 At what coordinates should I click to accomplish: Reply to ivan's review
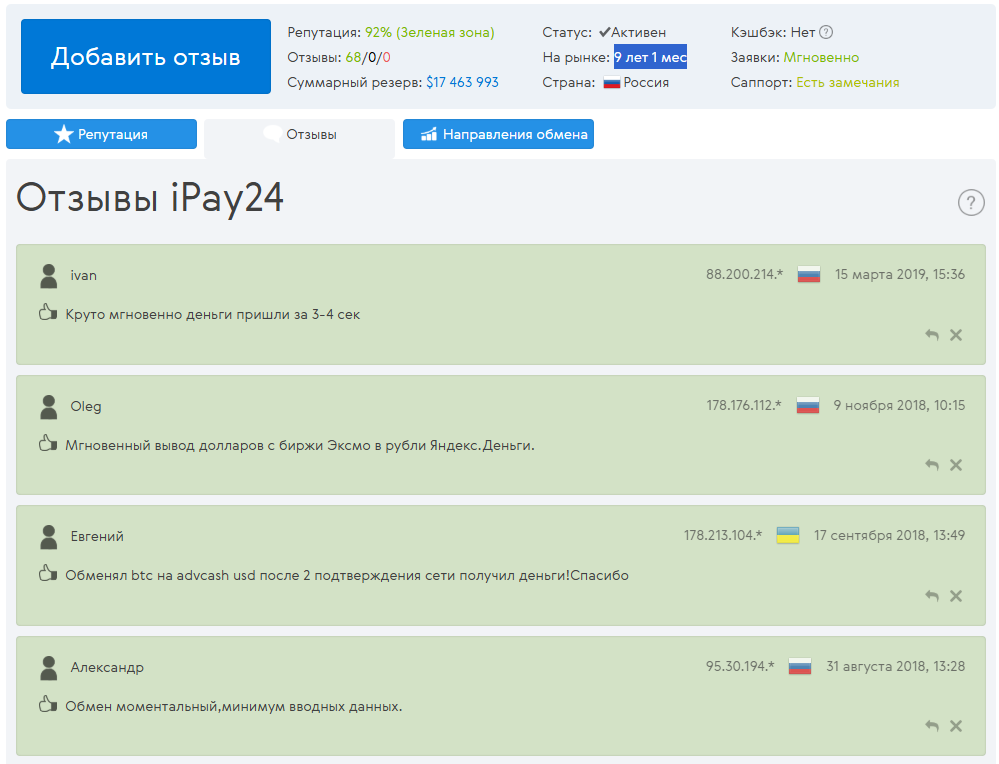tap(931, 335)
